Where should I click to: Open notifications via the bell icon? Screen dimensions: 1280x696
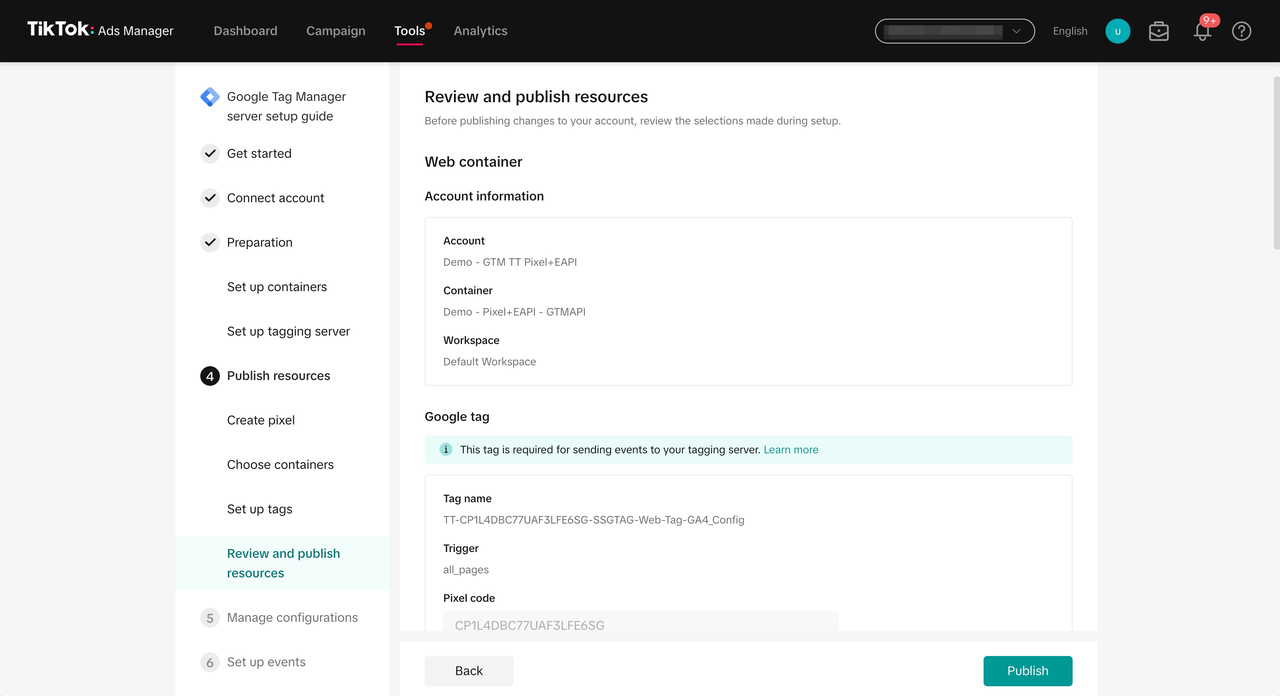(1201, 31)
